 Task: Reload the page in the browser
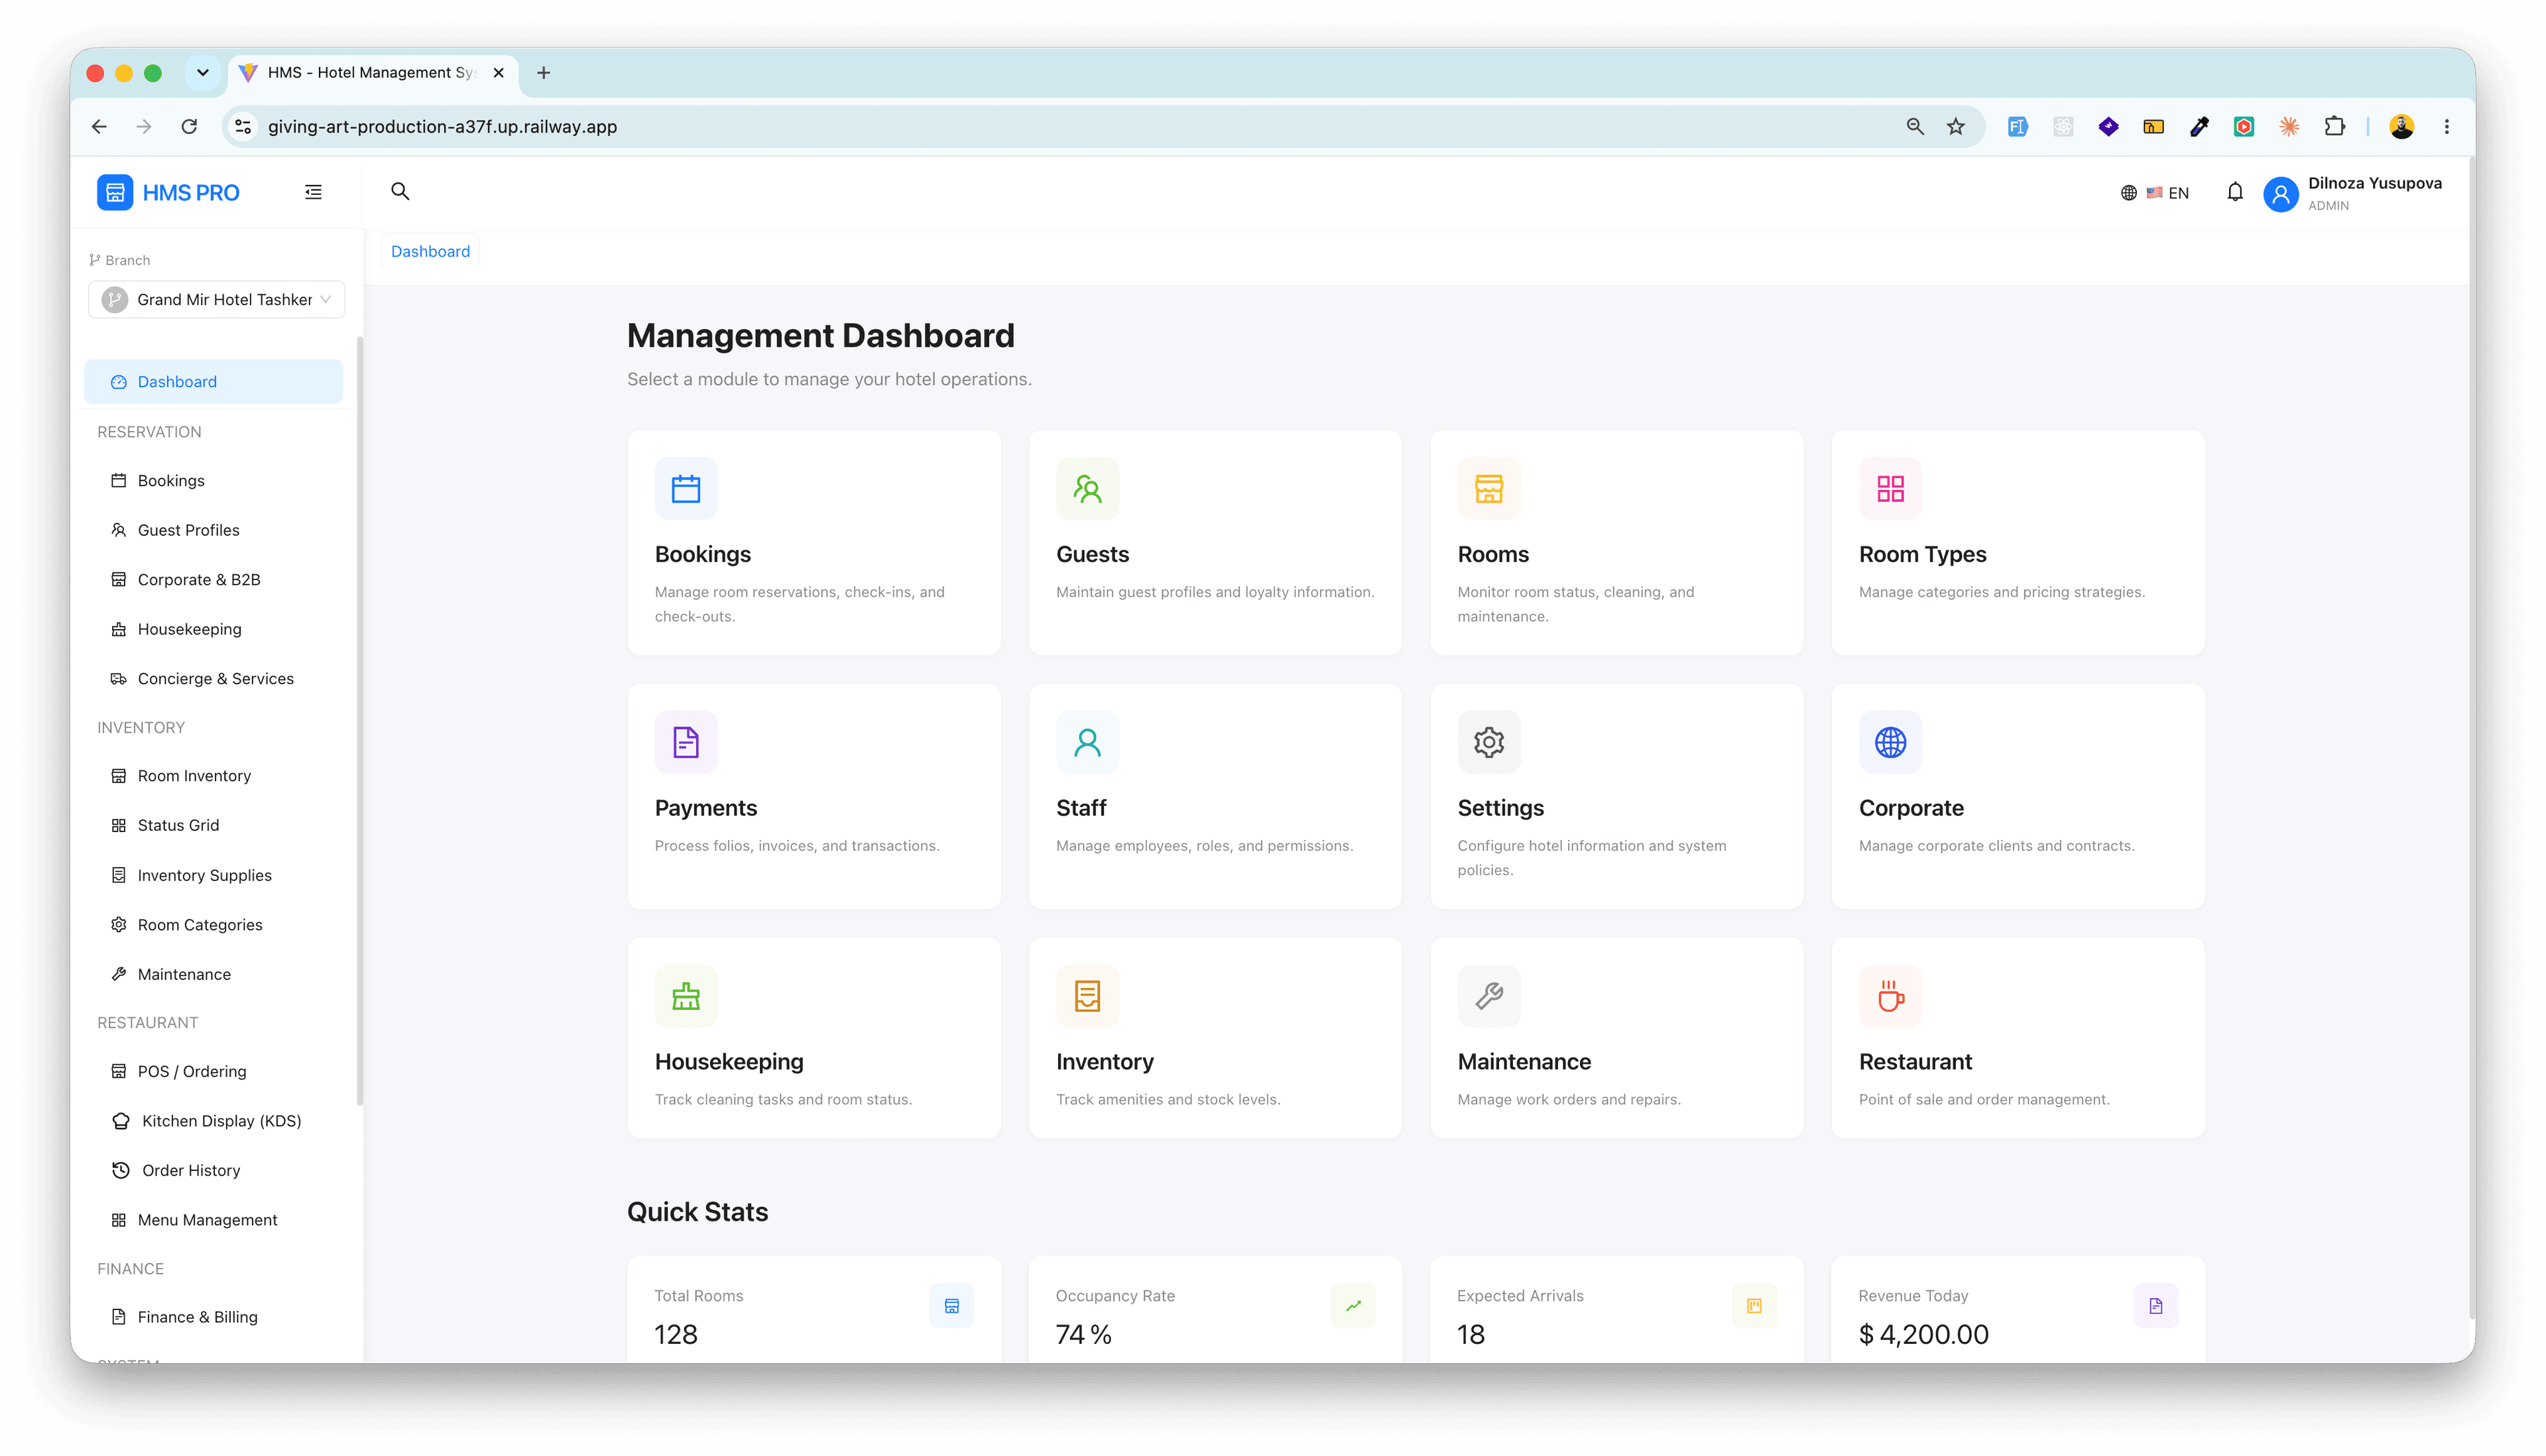click(x=189, y=127)
